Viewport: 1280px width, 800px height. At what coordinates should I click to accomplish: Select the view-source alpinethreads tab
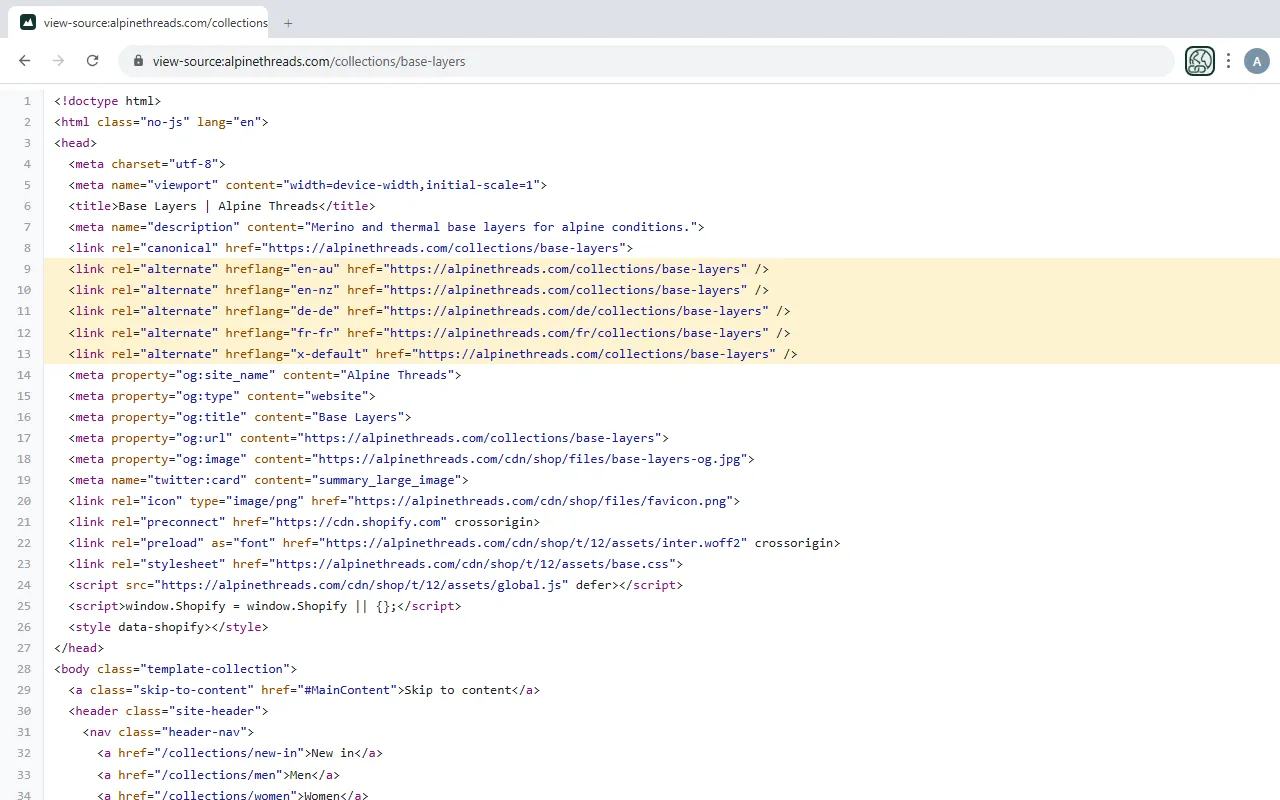(x=138, y=22)
